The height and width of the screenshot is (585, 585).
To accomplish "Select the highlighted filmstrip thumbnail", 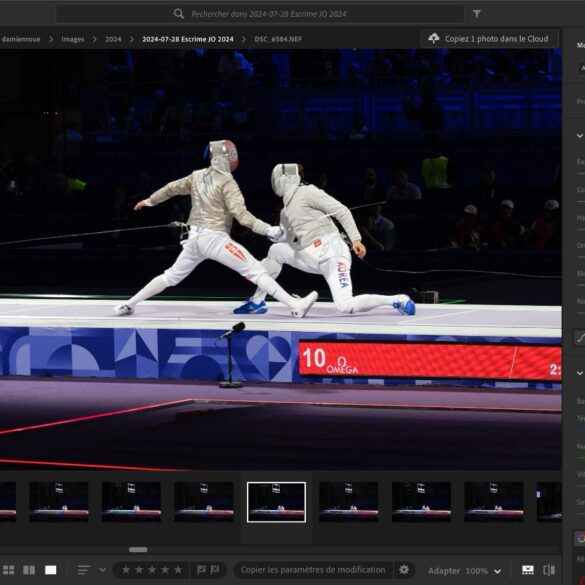I will (276, 502).
